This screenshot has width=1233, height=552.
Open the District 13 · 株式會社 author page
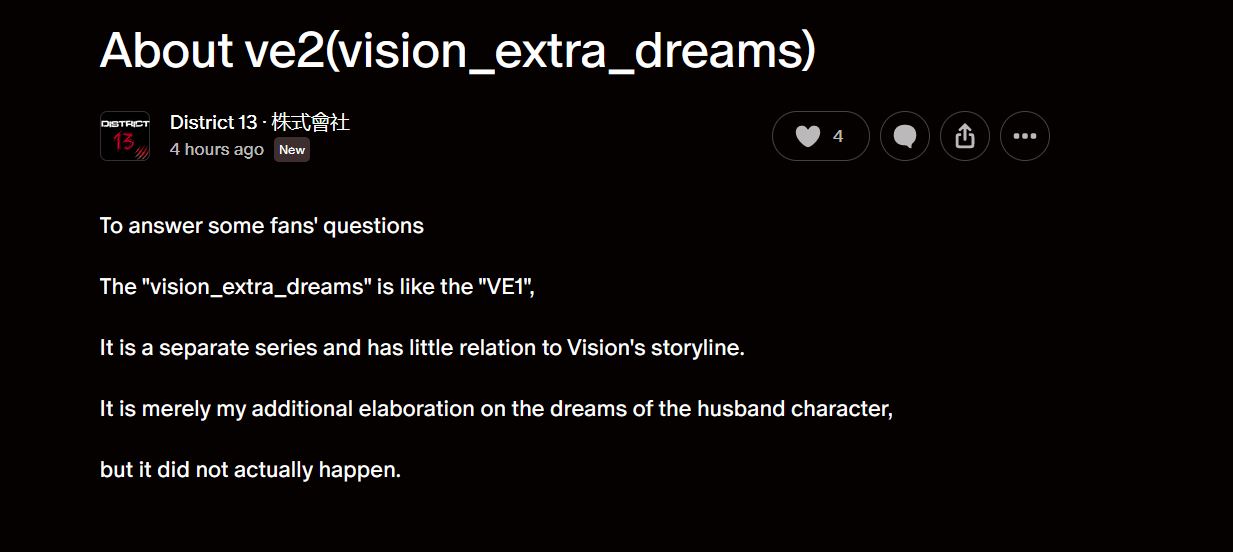[260, 122]
